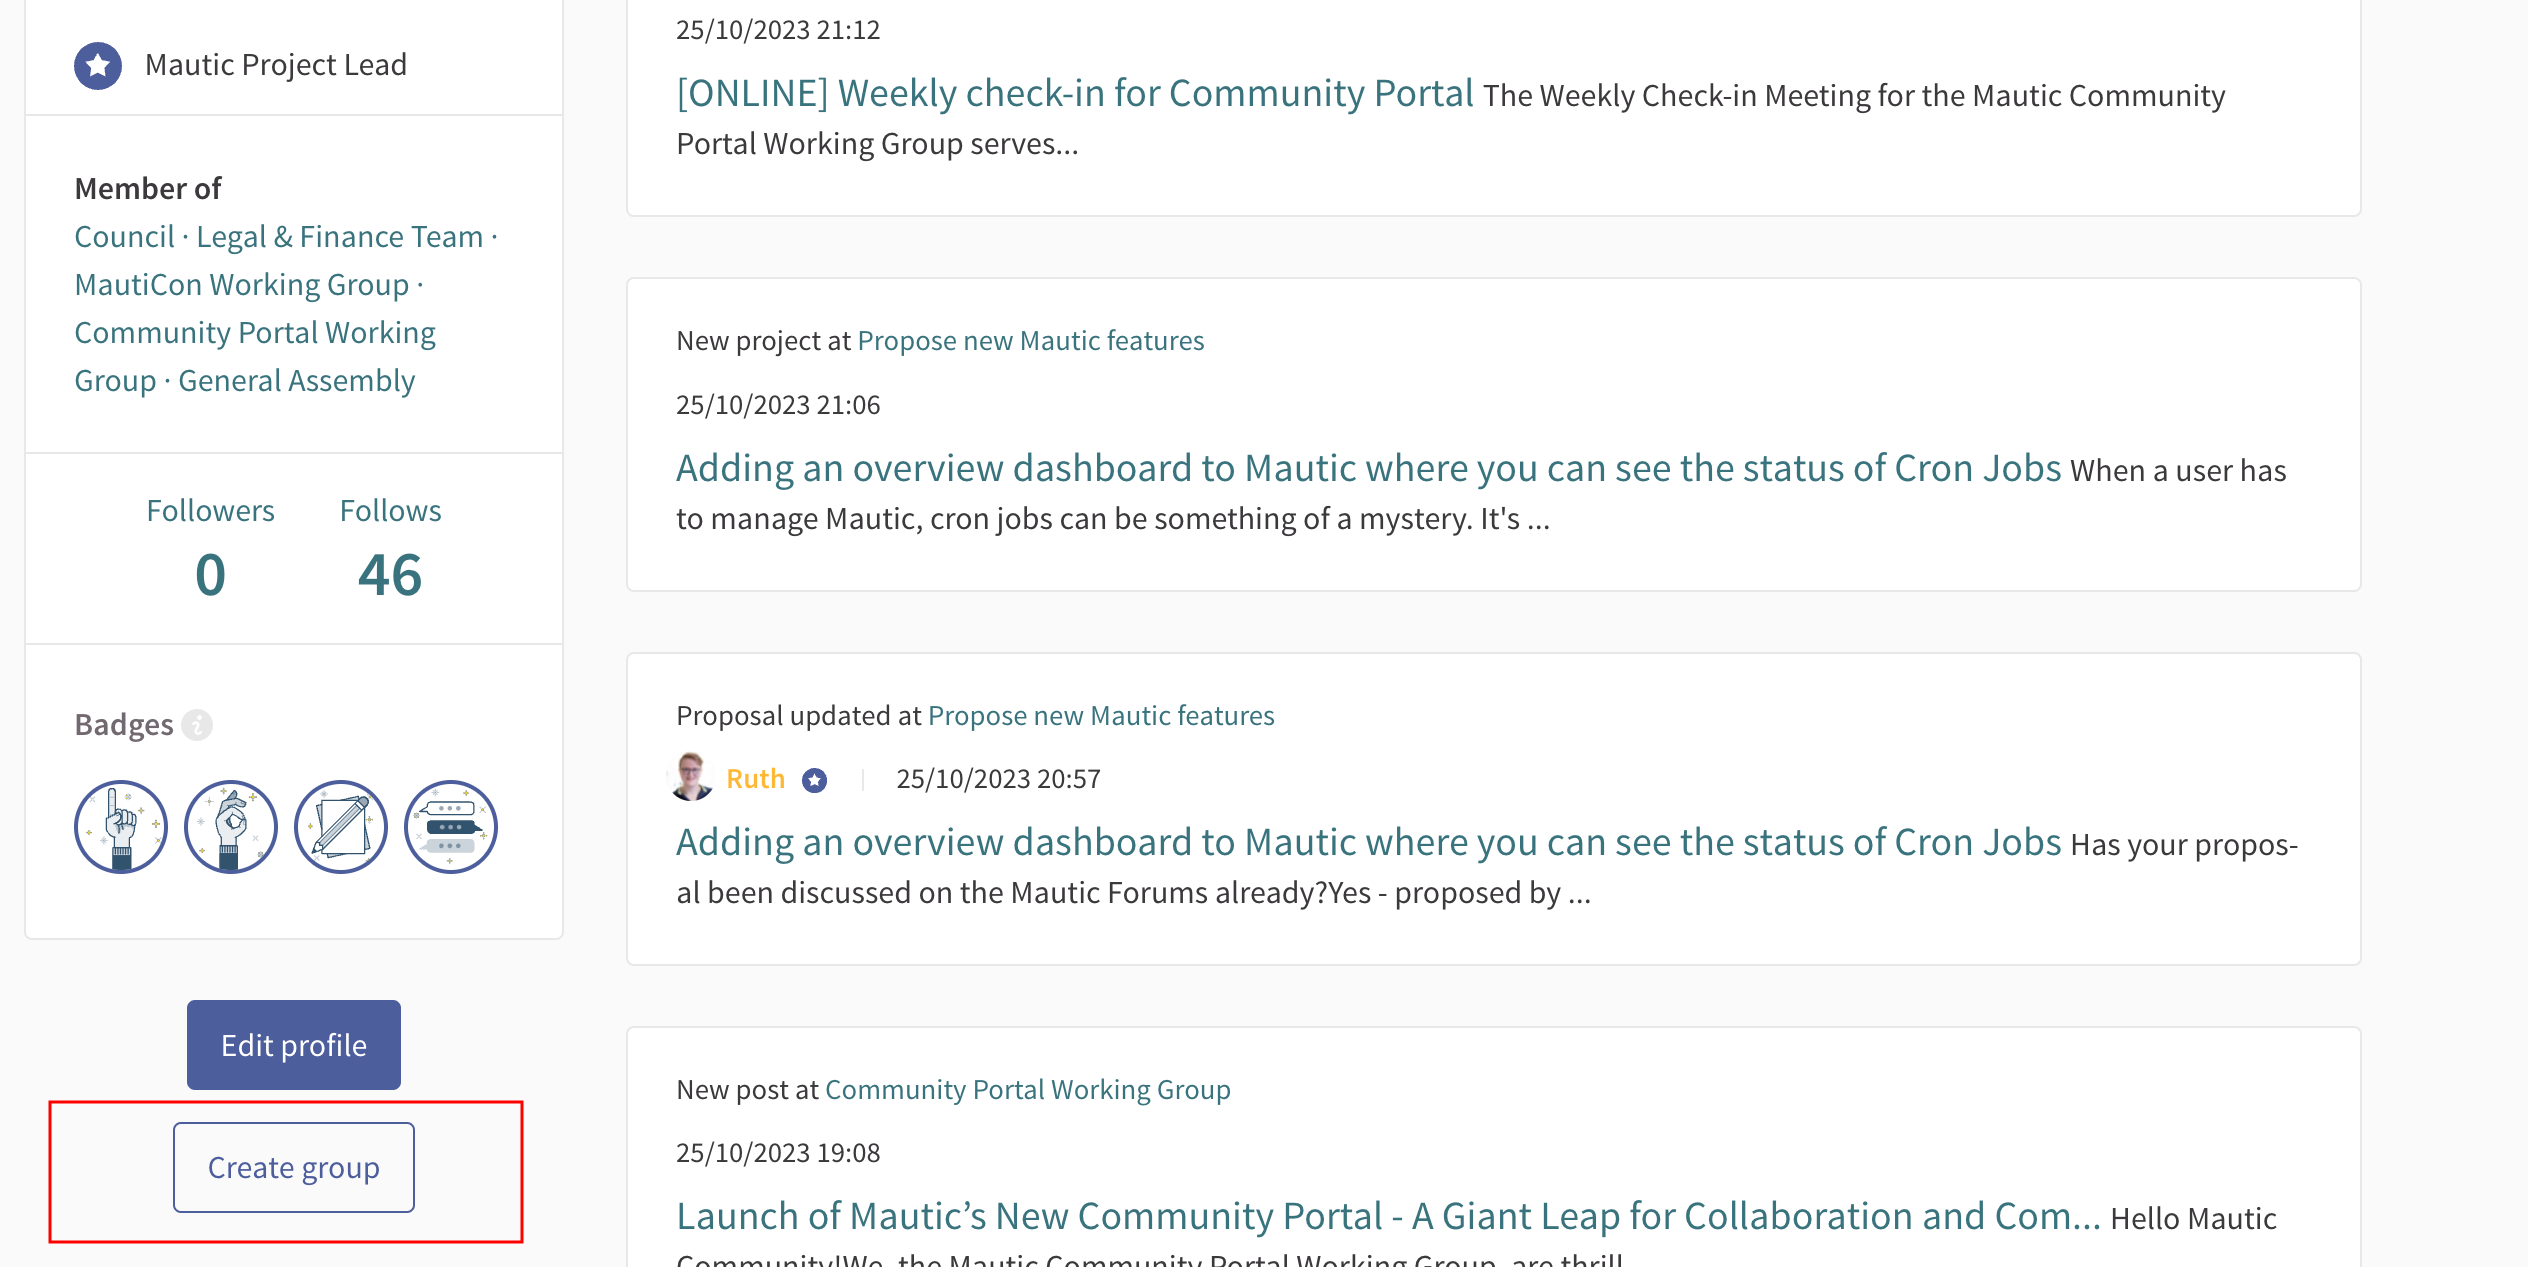Image resolution: width=2528 pixels, height=1267 pixels.
Task: Open Weekly check-in for Community Portal
Action: coord(1075,93)
